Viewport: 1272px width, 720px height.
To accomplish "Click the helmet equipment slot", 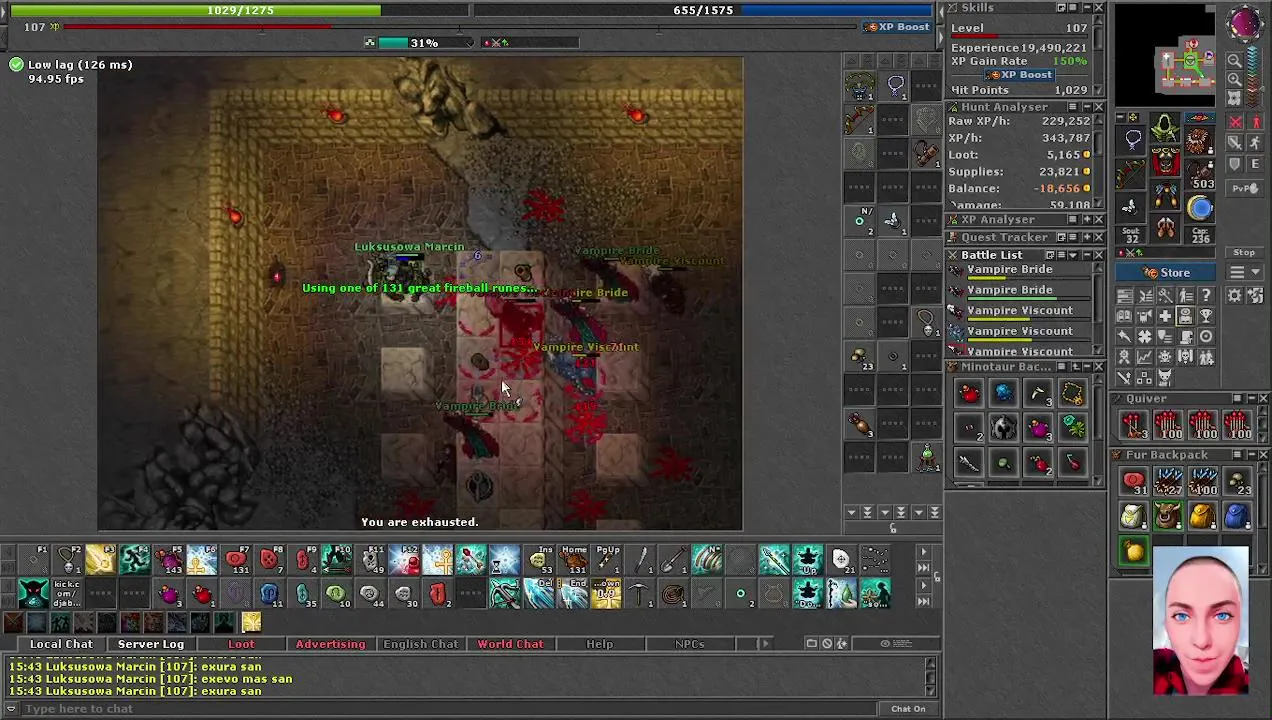I will coord(1165,128).
